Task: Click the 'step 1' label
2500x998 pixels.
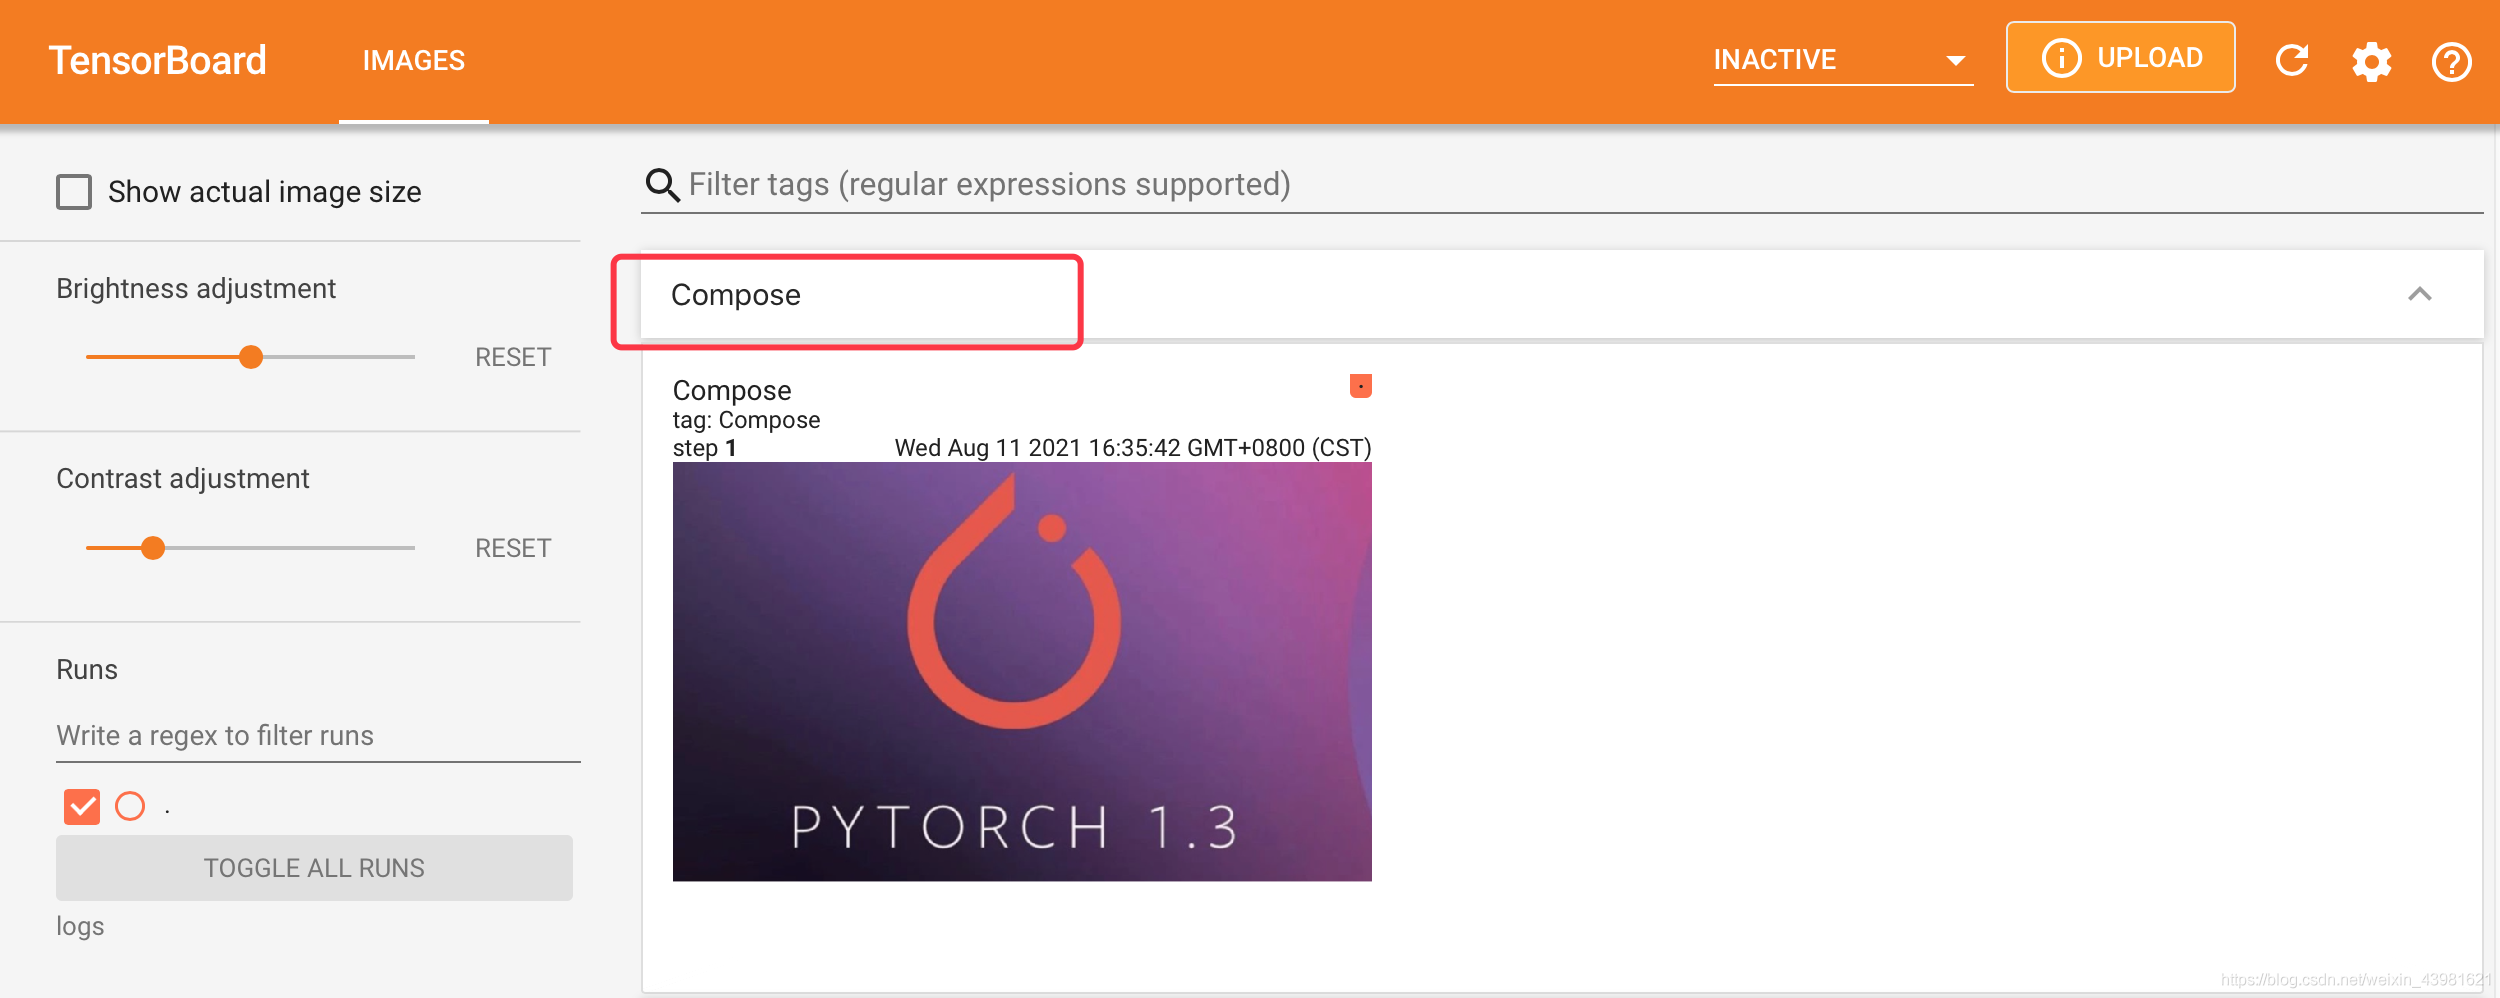Action: (705, 448)
